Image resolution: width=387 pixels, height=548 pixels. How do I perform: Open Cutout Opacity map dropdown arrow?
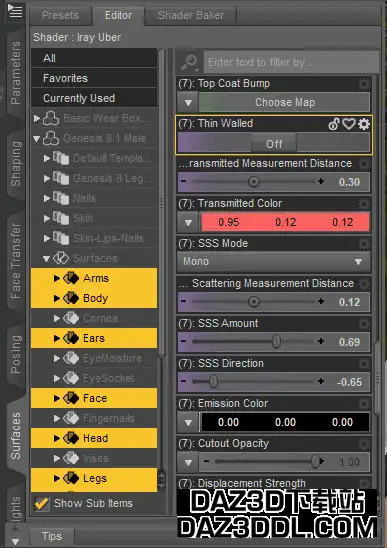tap(188, 462)
